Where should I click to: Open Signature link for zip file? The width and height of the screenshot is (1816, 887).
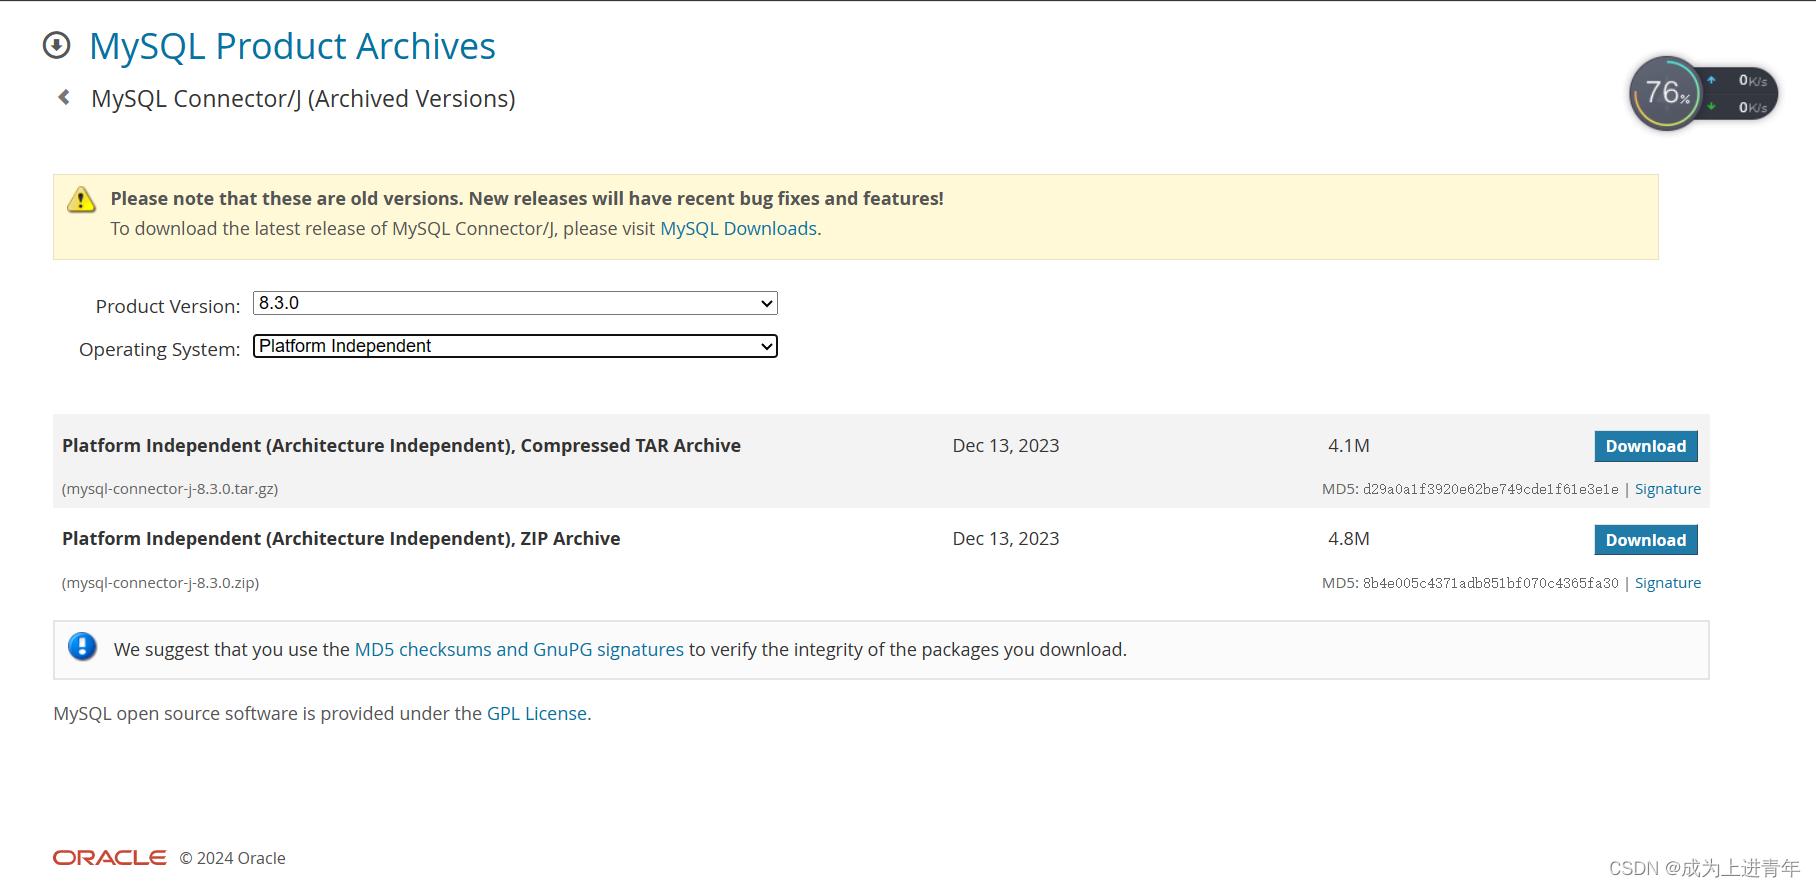(x=1667, y=583)
